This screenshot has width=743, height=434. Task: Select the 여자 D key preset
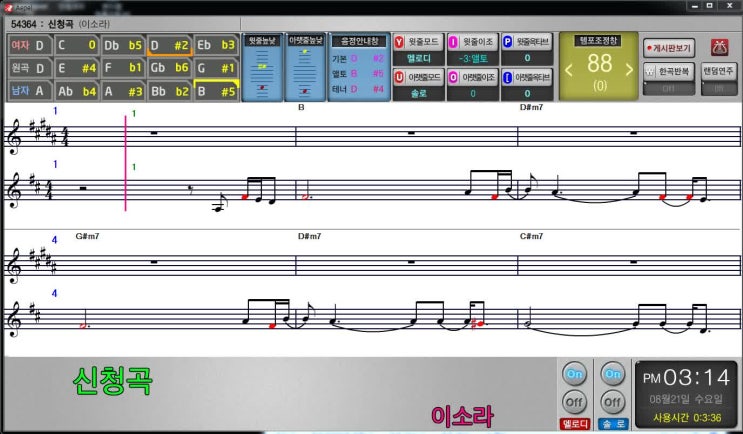pyautogui.click(x=29, y=45)
